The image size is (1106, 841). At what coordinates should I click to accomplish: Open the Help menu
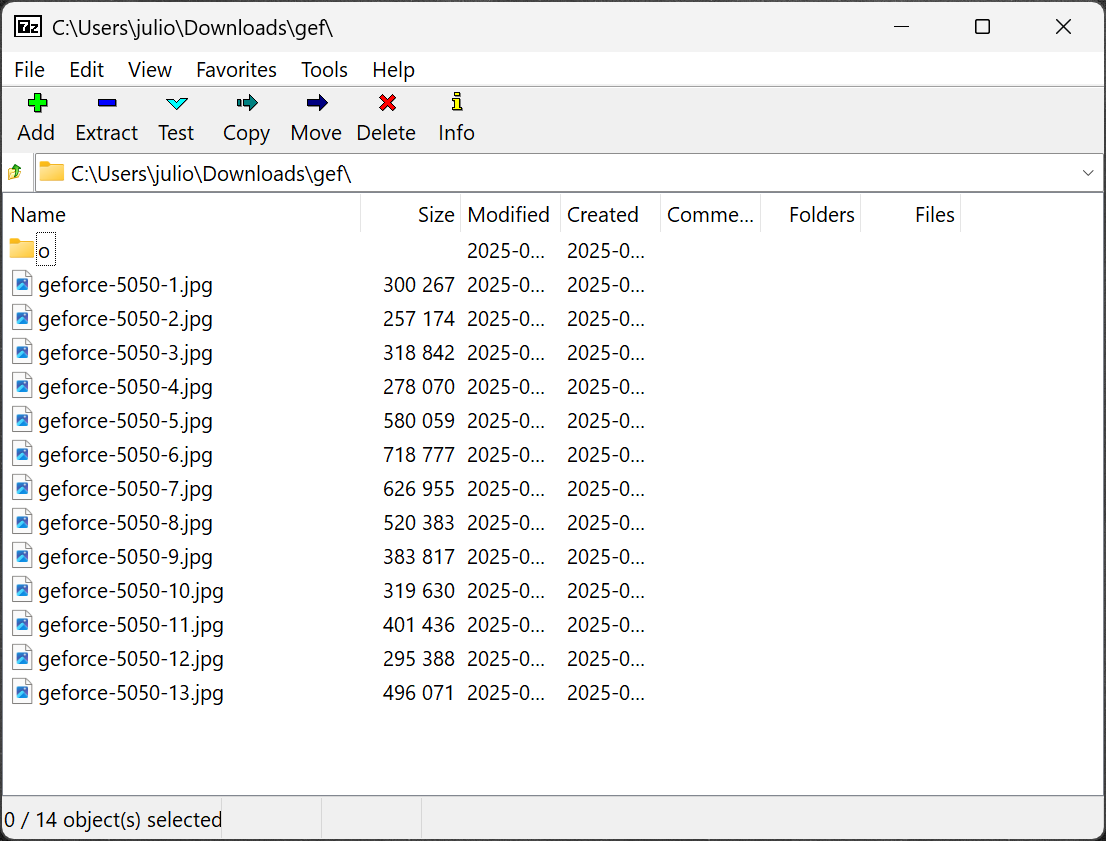click(394, 70)
